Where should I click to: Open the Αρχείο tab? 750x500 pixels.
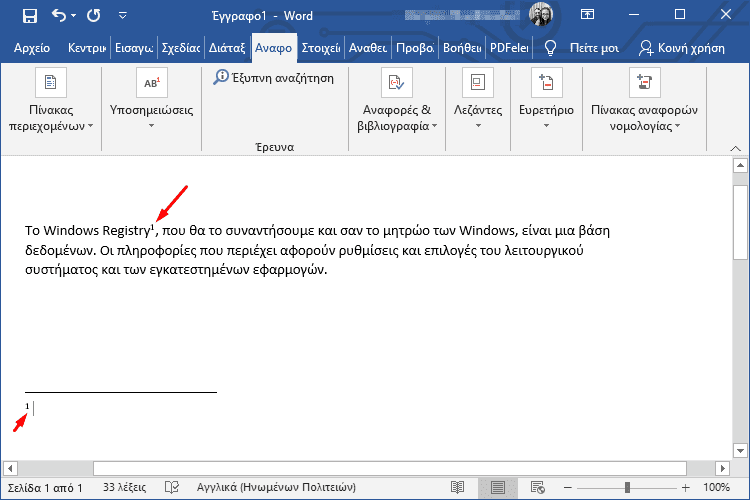point(32,48)
